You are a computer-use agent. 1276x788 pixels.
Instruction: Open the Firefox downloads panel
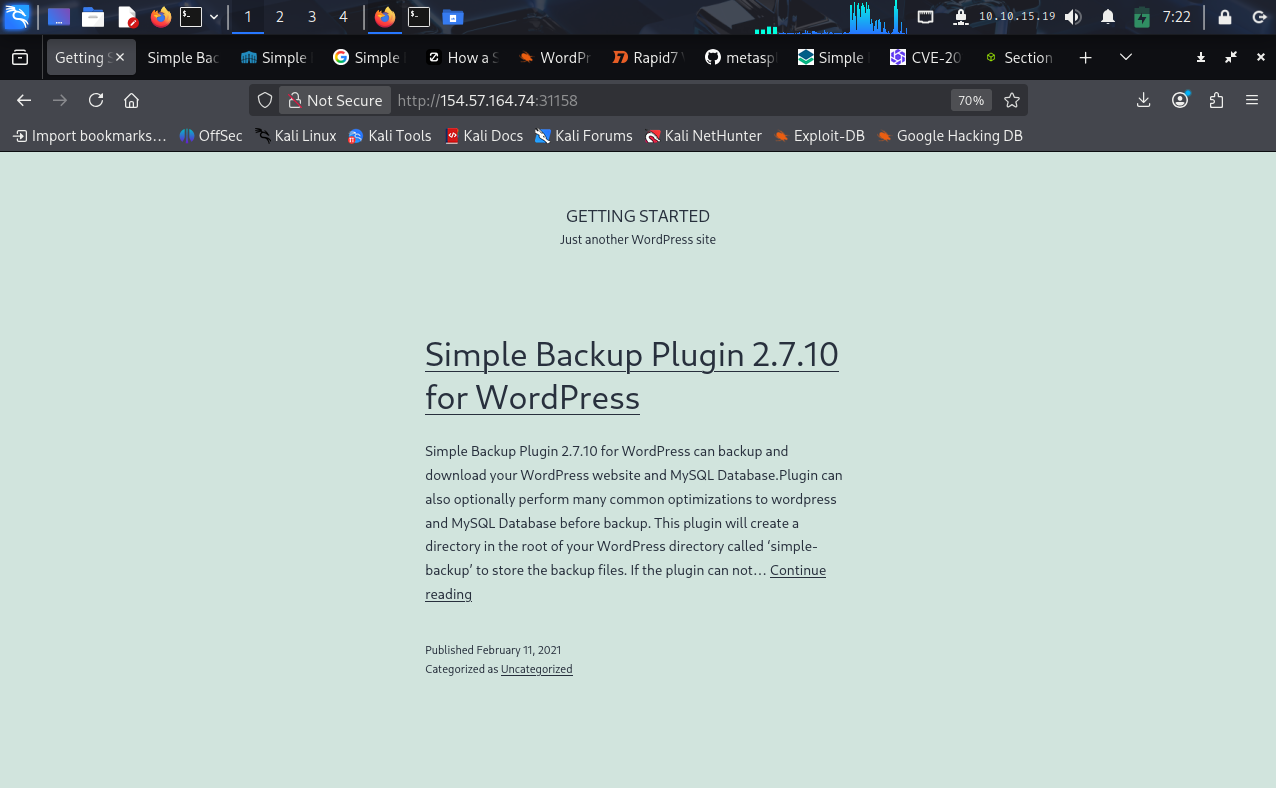coord(1144,100)
